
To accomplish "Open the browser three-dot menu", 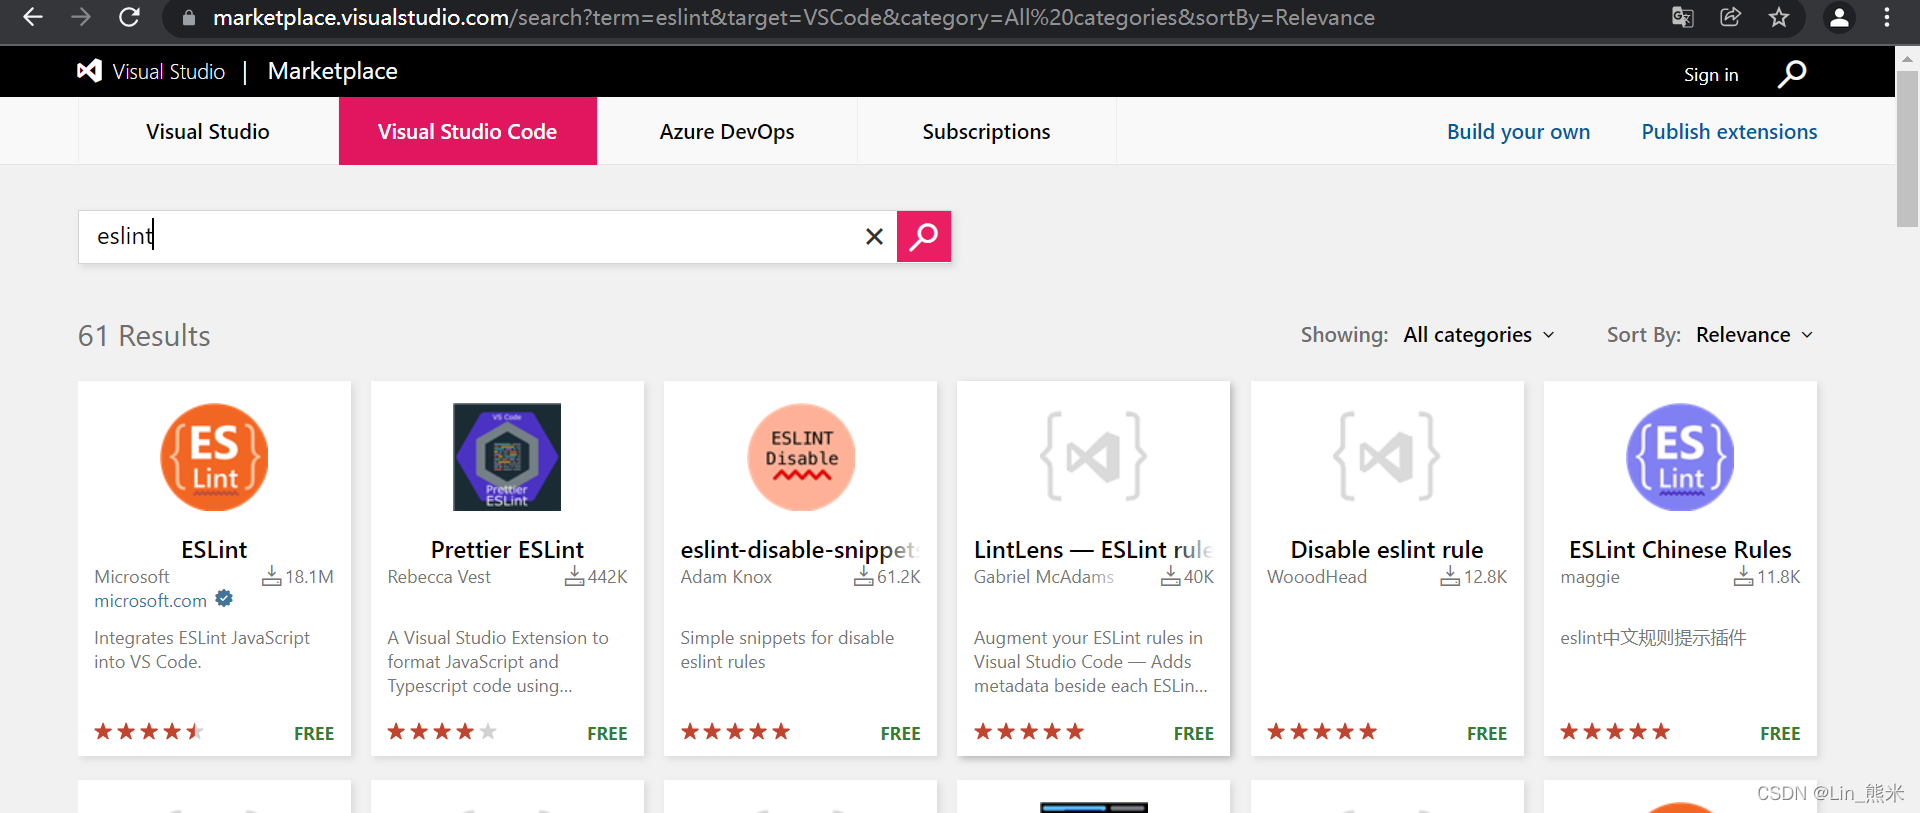I will pos(1887,17).
